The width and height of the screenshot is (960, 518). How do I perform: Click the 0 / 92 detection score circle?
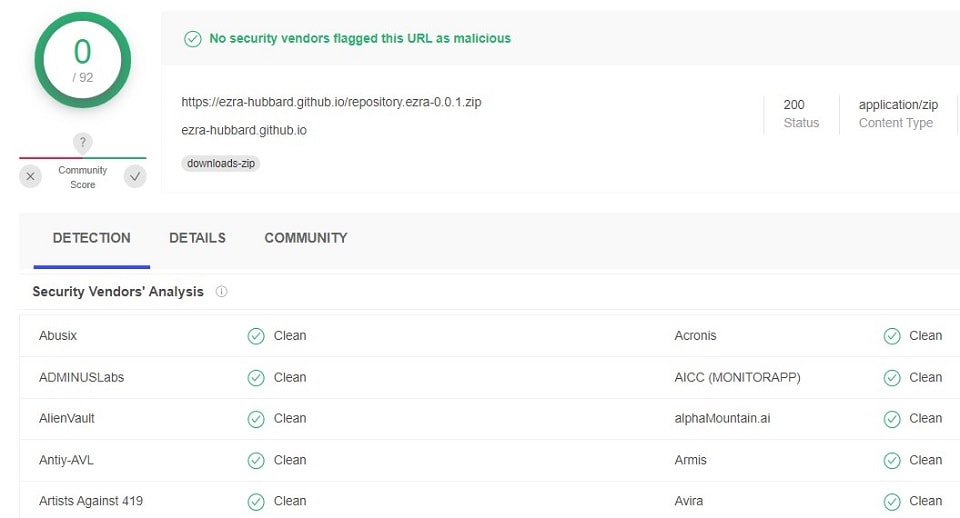tap(82, 59)
